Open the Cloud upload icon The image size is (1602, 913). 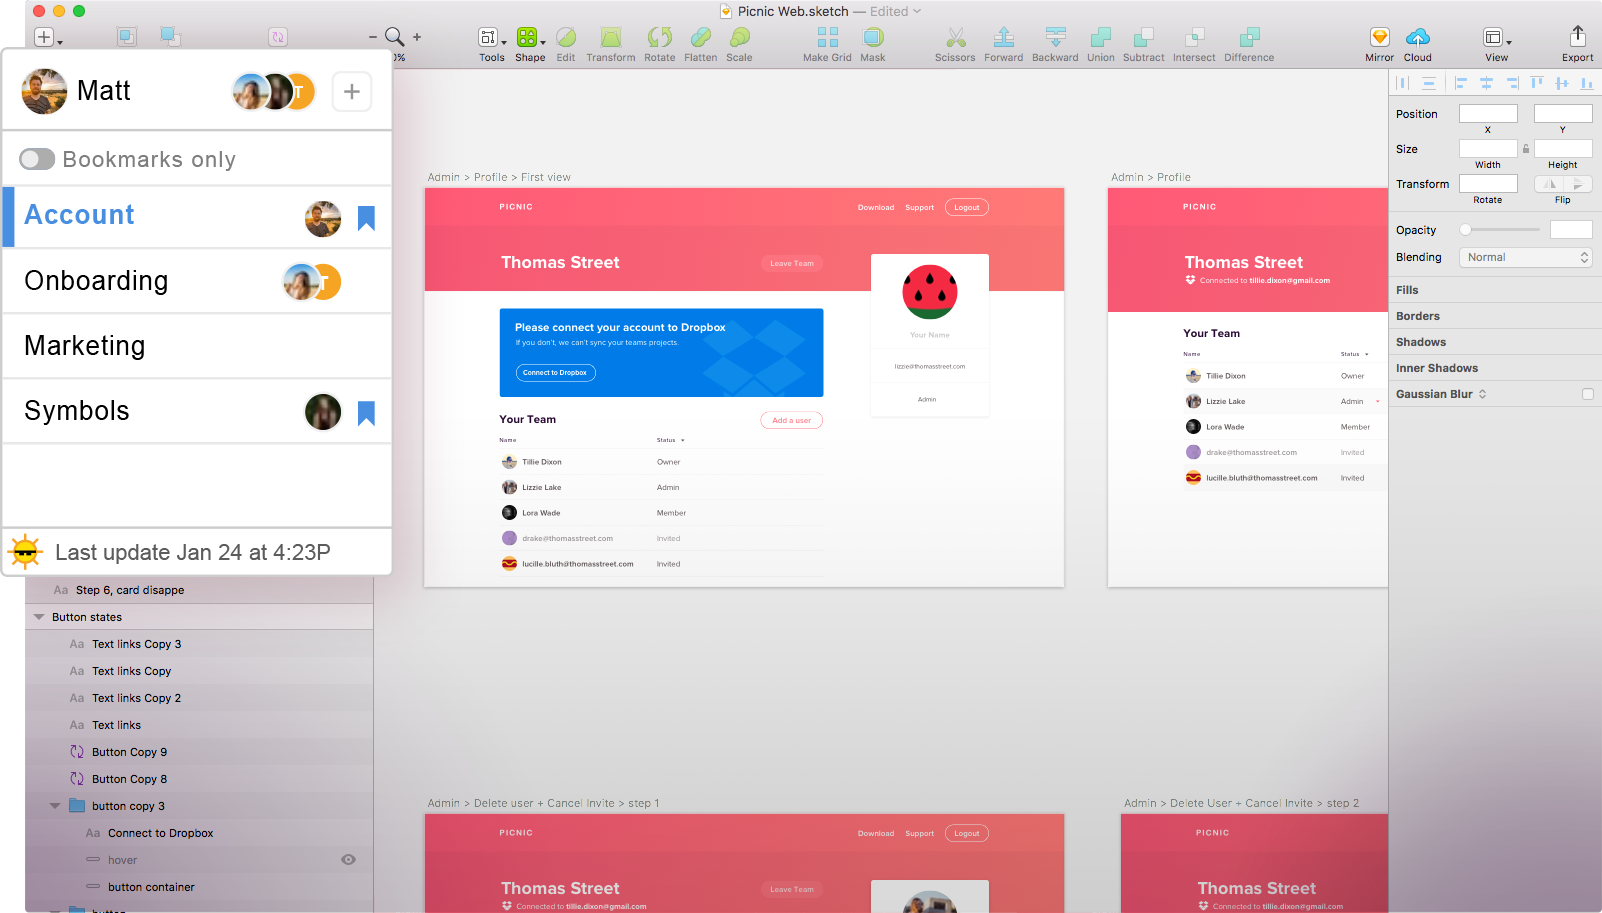pos(1417,38)
